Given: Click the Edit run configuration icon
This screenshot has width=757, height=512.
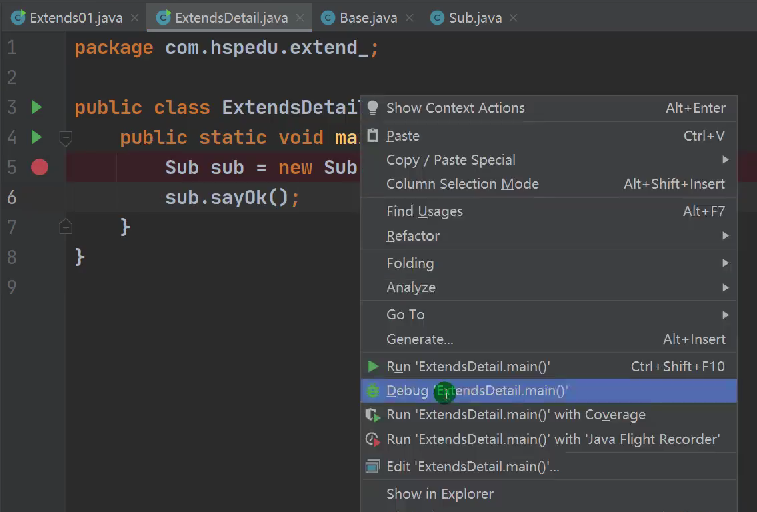Looking at the screenshot, I should pos(372,467).
